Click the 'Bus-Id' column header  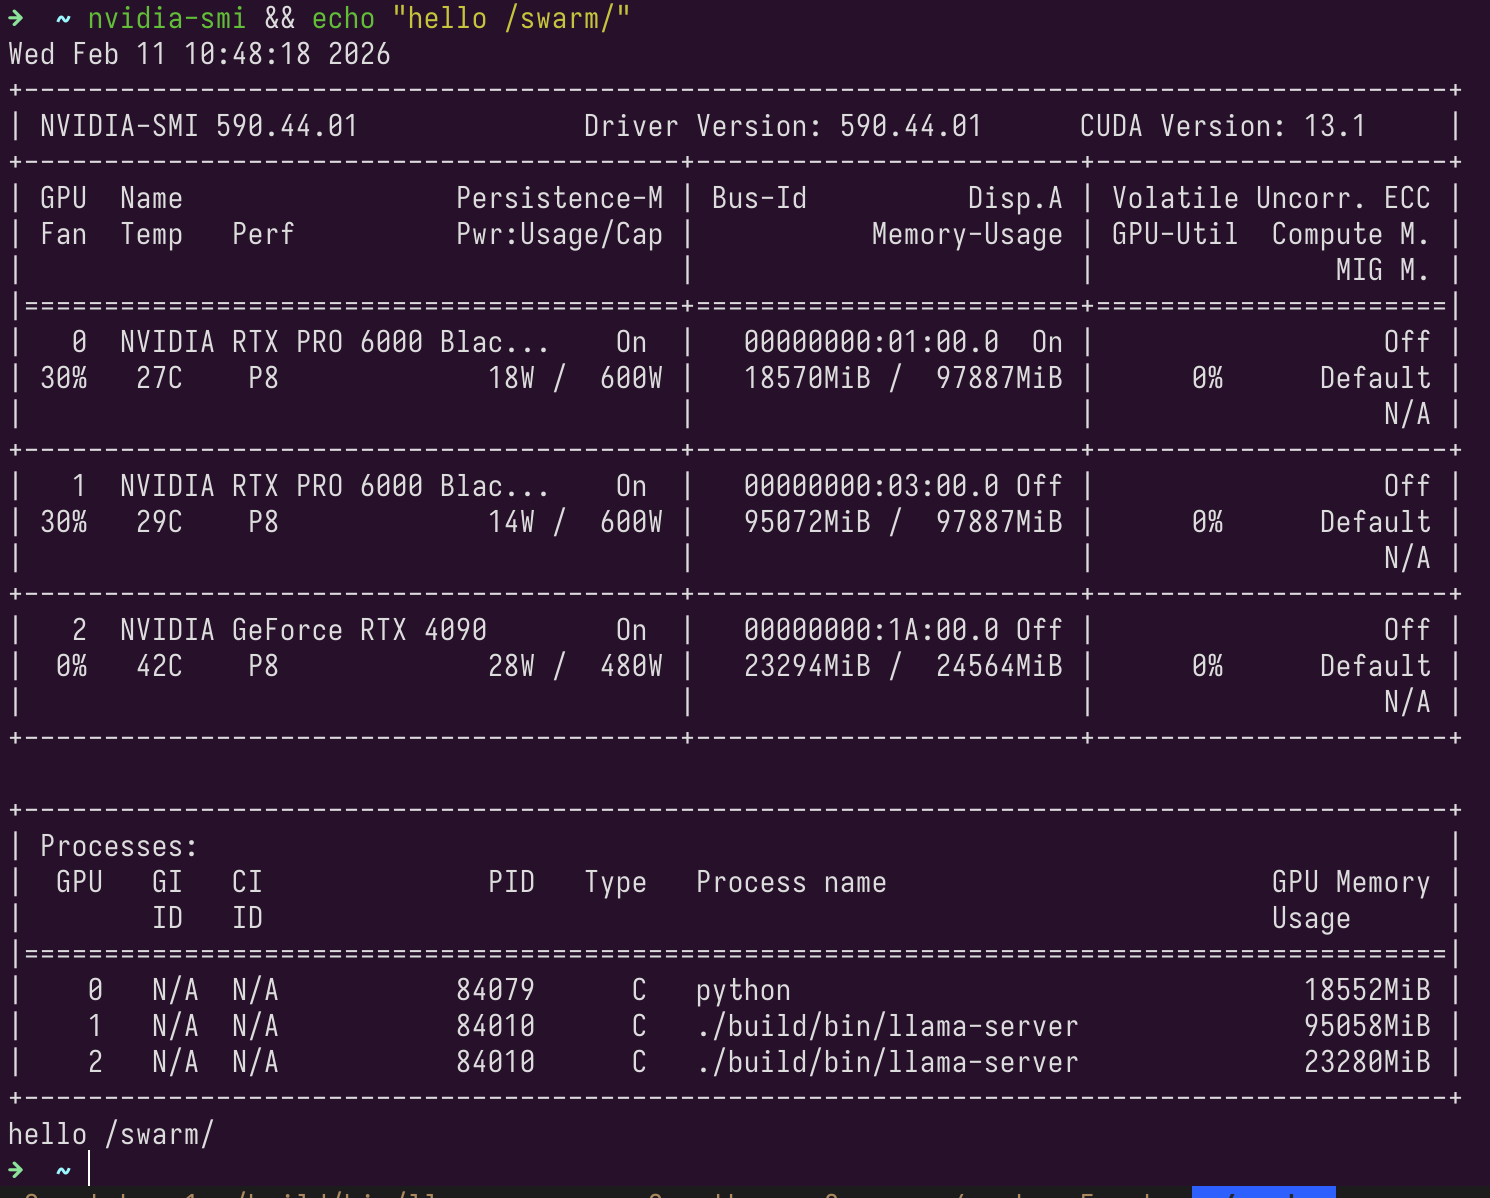[x=759, y=198]
